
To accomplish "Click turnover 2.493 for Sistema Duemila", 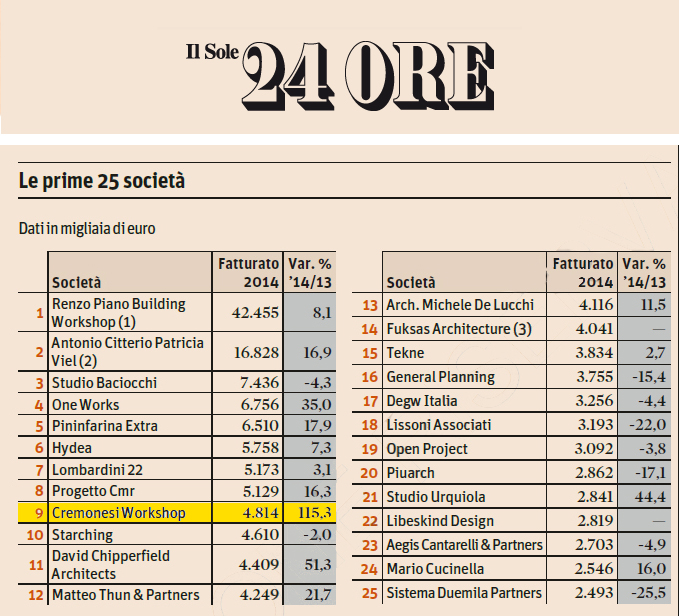I will [594, 593].
